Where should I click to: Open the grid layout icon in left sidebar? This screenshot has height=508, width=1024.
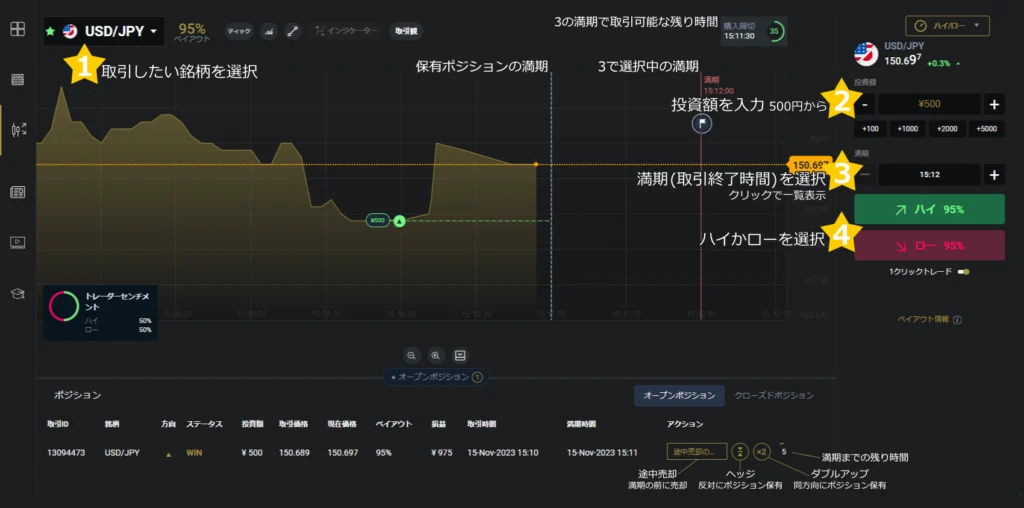coord(18,29)
